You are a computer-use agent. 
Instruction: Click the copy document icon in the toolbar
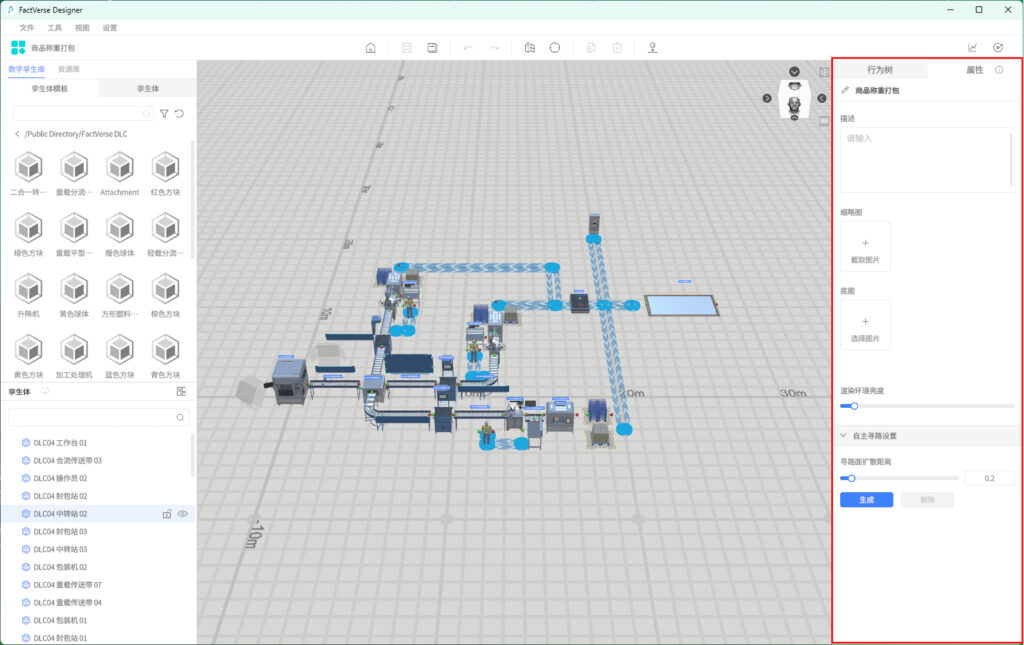(591, 48)
